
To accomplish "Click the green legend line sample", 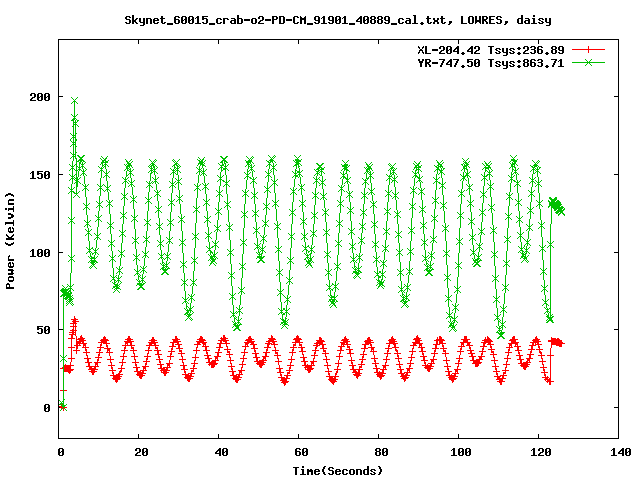I will coord(588,62).
